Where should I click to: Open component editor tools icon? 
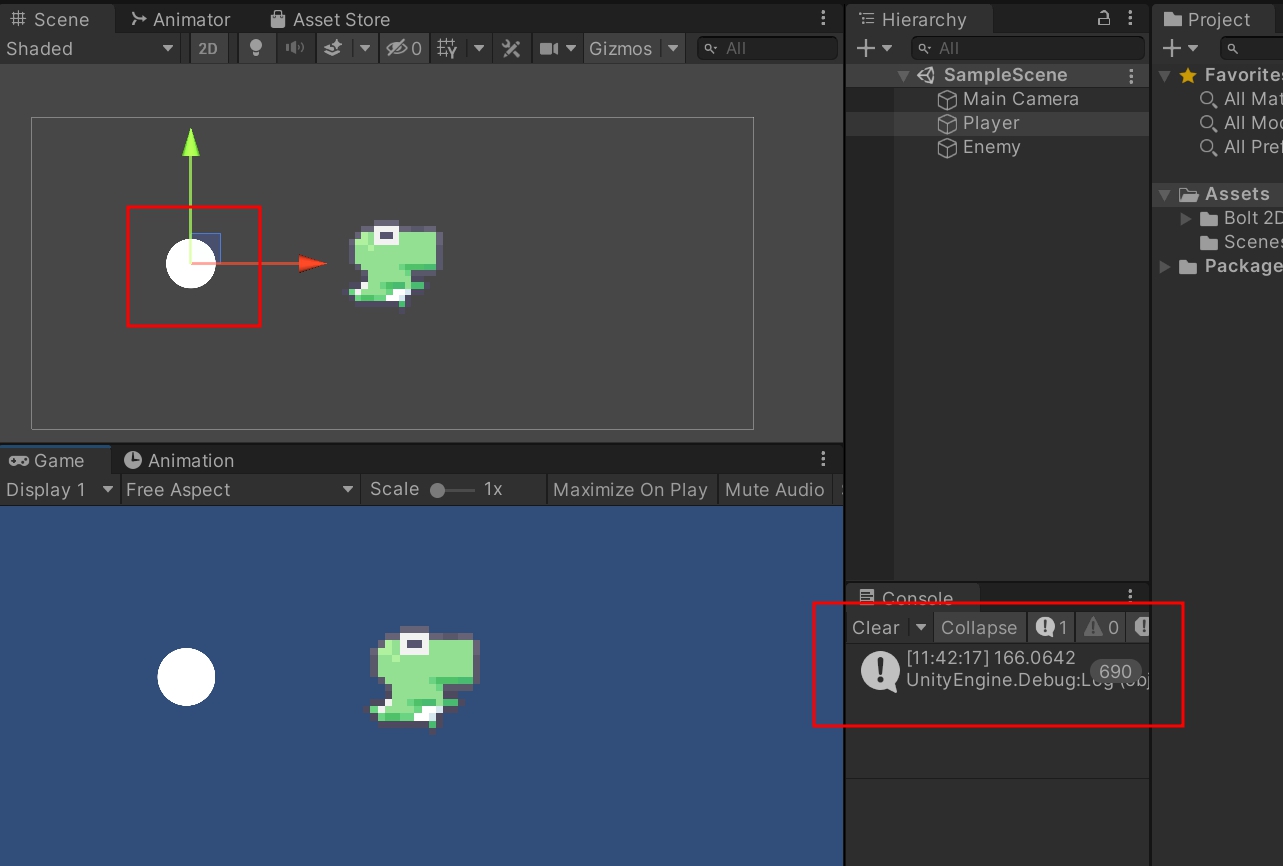(511, 48)
